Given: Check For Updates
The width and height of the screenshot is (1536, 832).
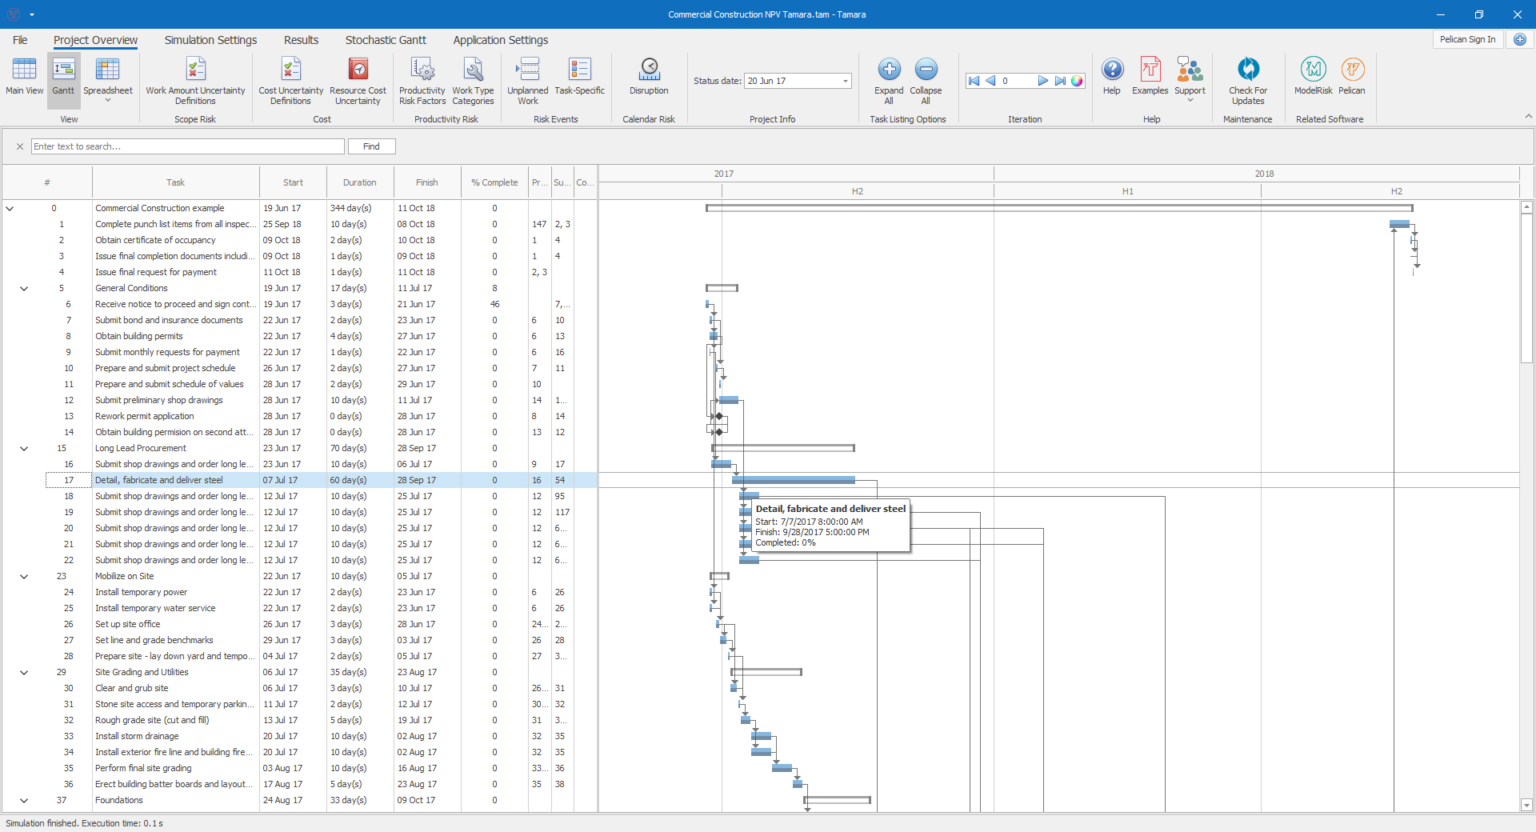Looking at the screenshot, I should point(1247,80).
